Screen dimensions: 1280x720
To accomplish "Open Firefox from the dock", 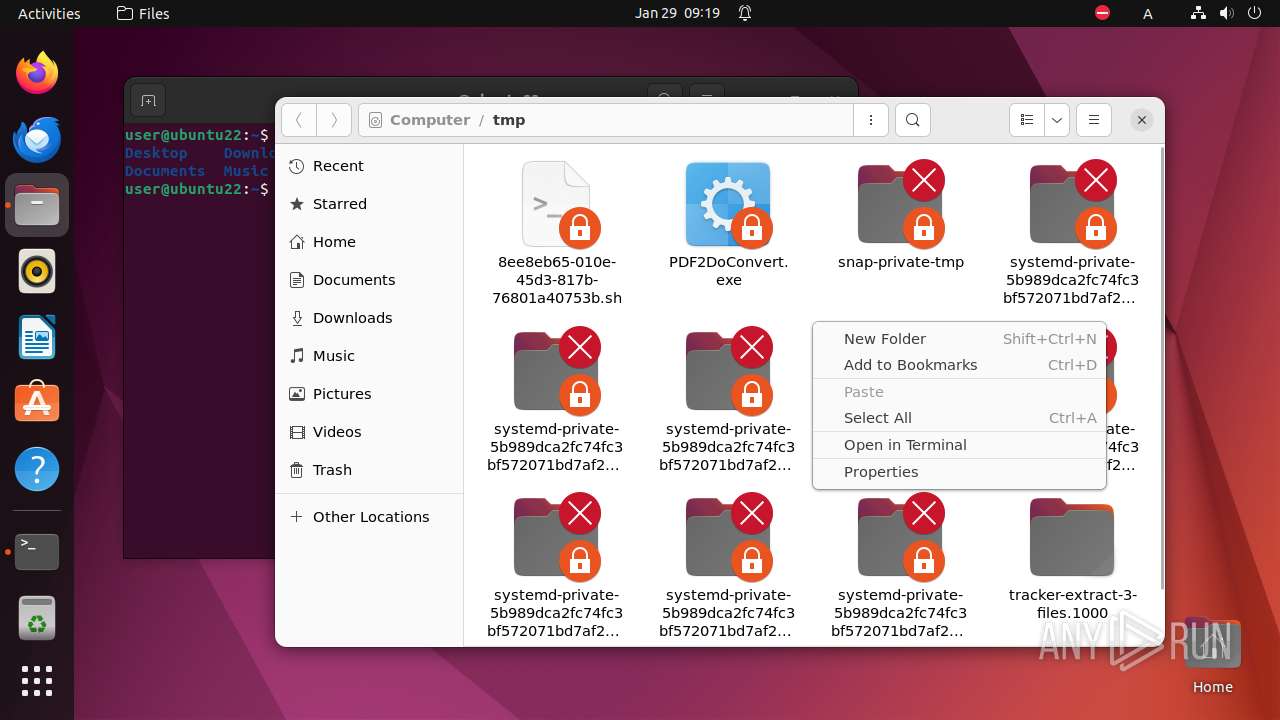I will pos(37,73).
